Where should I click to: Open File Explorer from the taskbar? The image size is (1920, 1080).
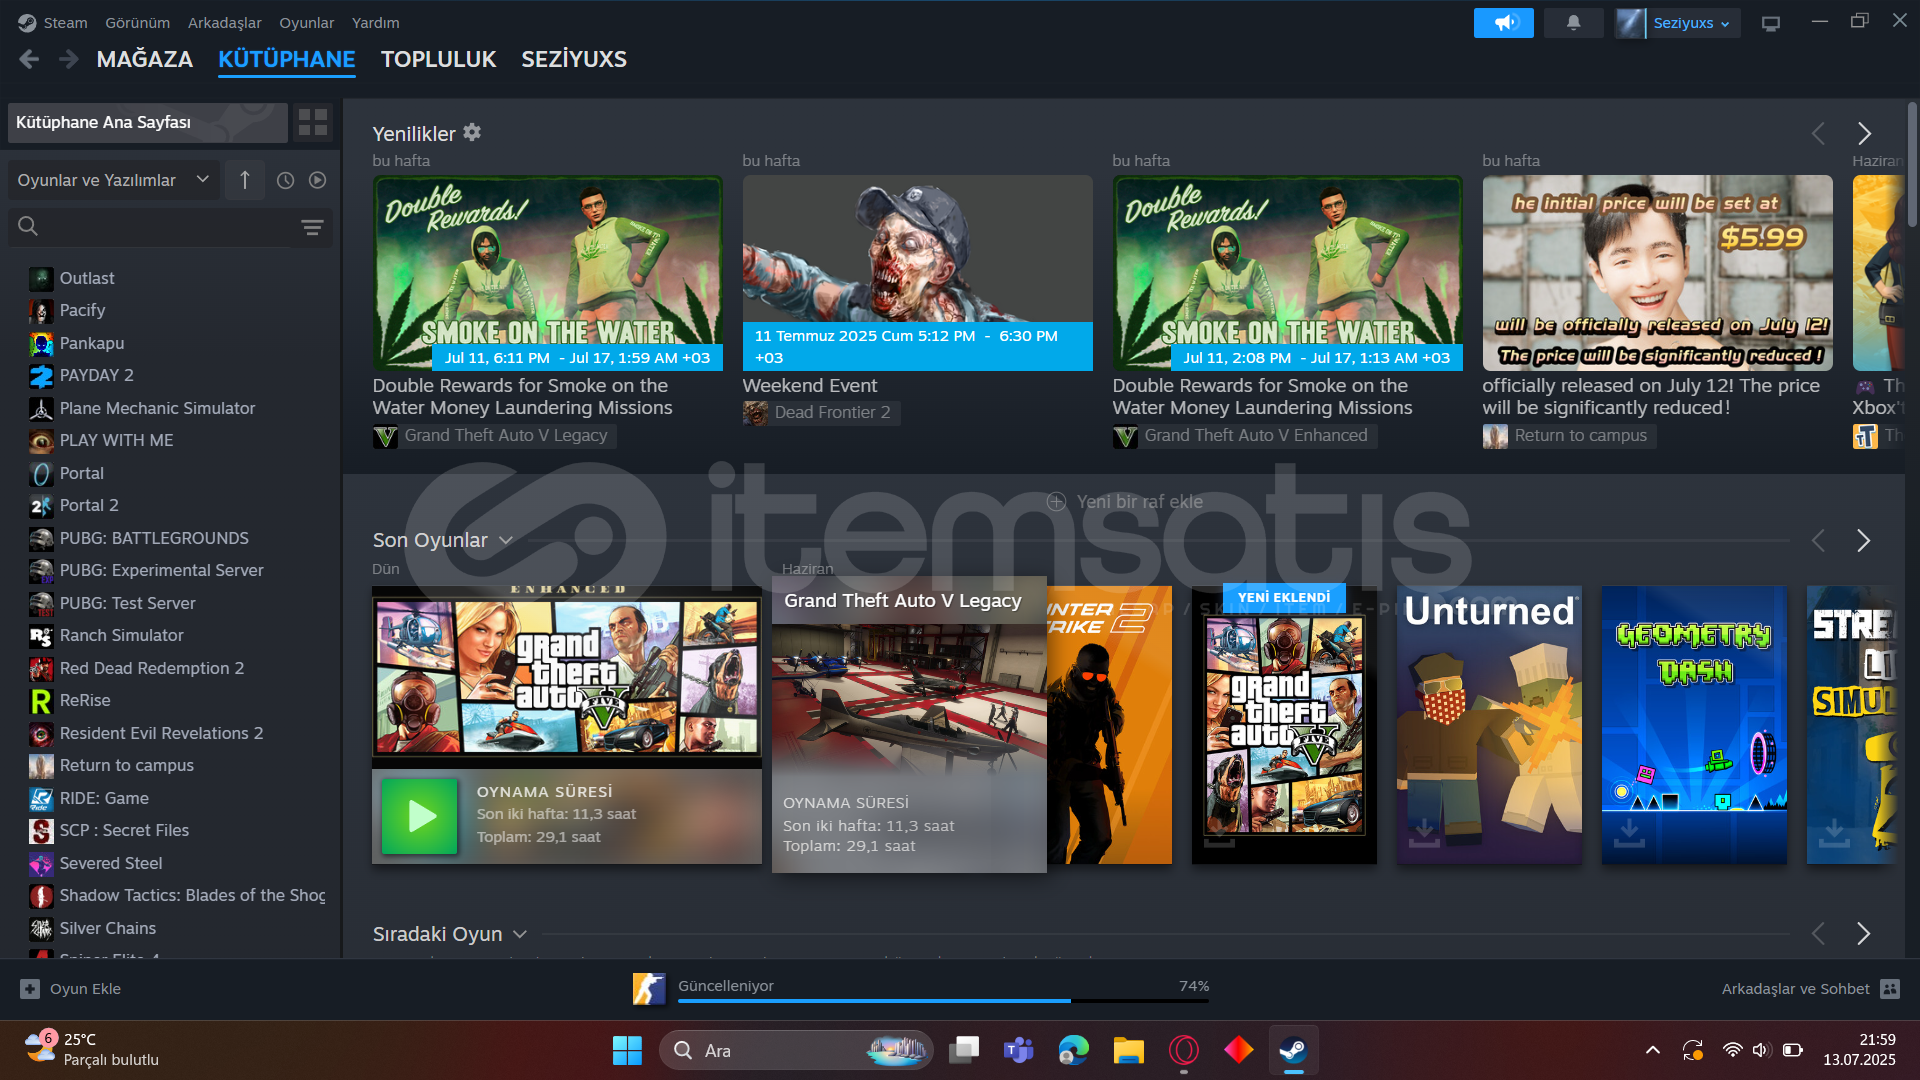[1128, 1050]
